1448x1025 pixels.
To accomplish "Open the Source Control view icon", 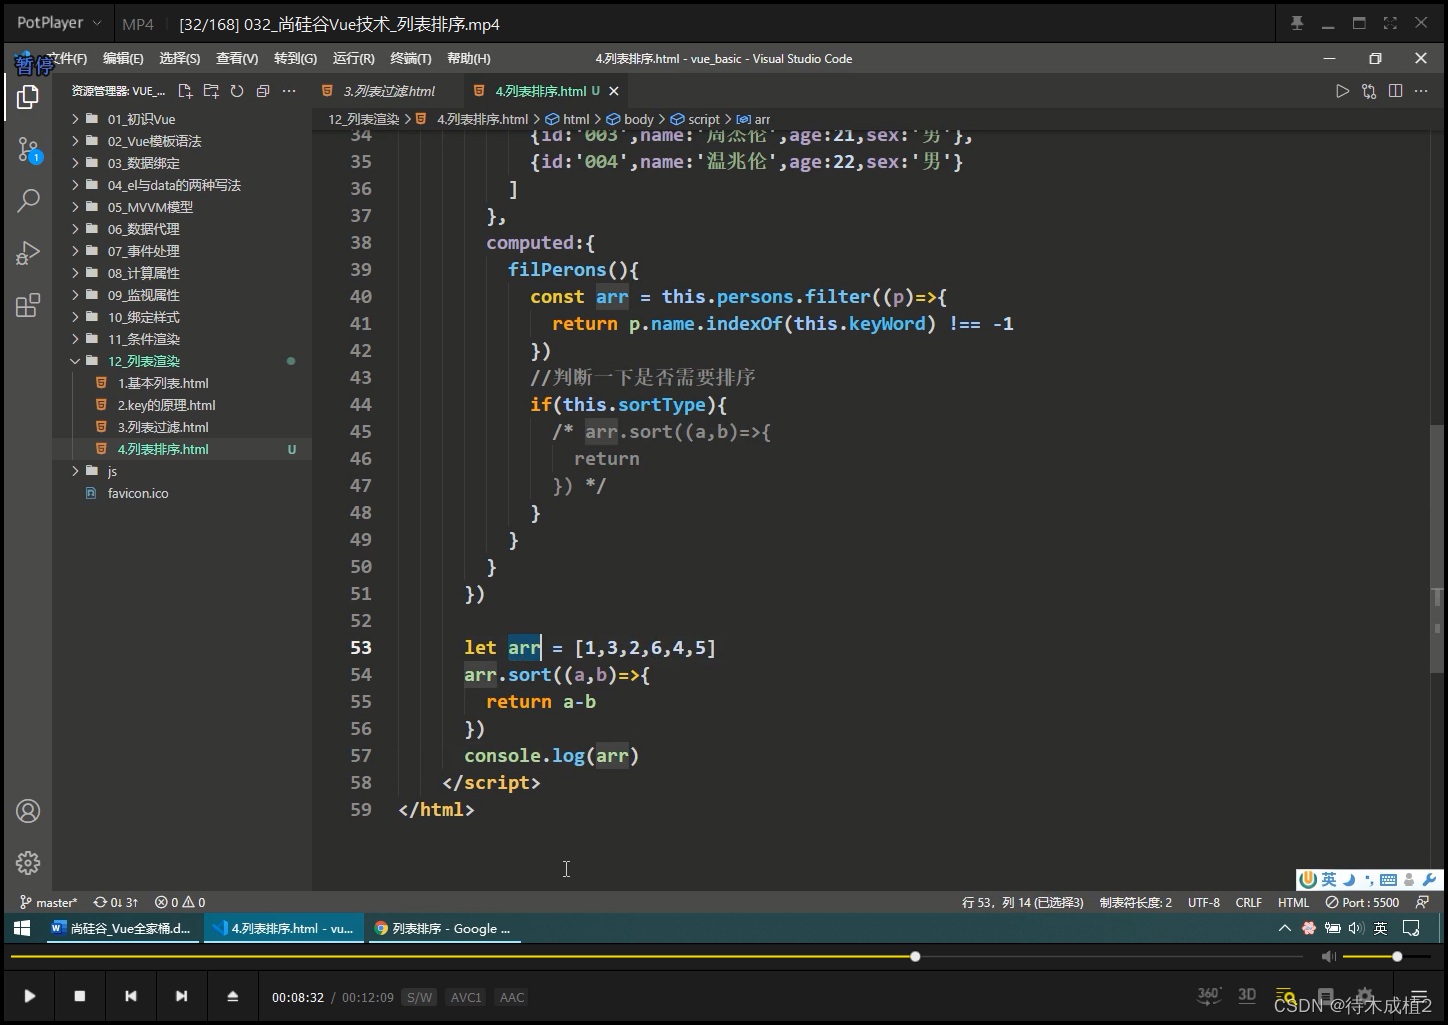I will tap(28, 151).
